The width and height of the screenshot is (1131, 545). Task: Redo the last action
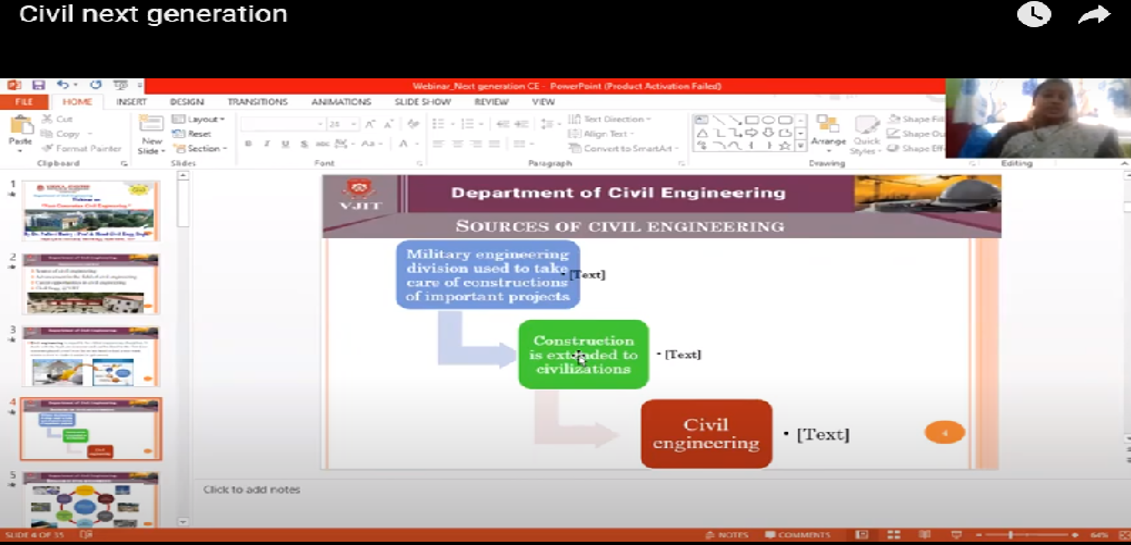click(x=95, y=85)
